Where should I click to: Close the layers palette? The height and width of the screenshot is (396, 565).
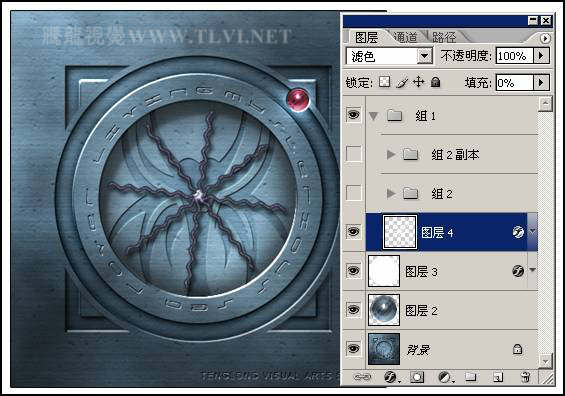click(546, 21)
